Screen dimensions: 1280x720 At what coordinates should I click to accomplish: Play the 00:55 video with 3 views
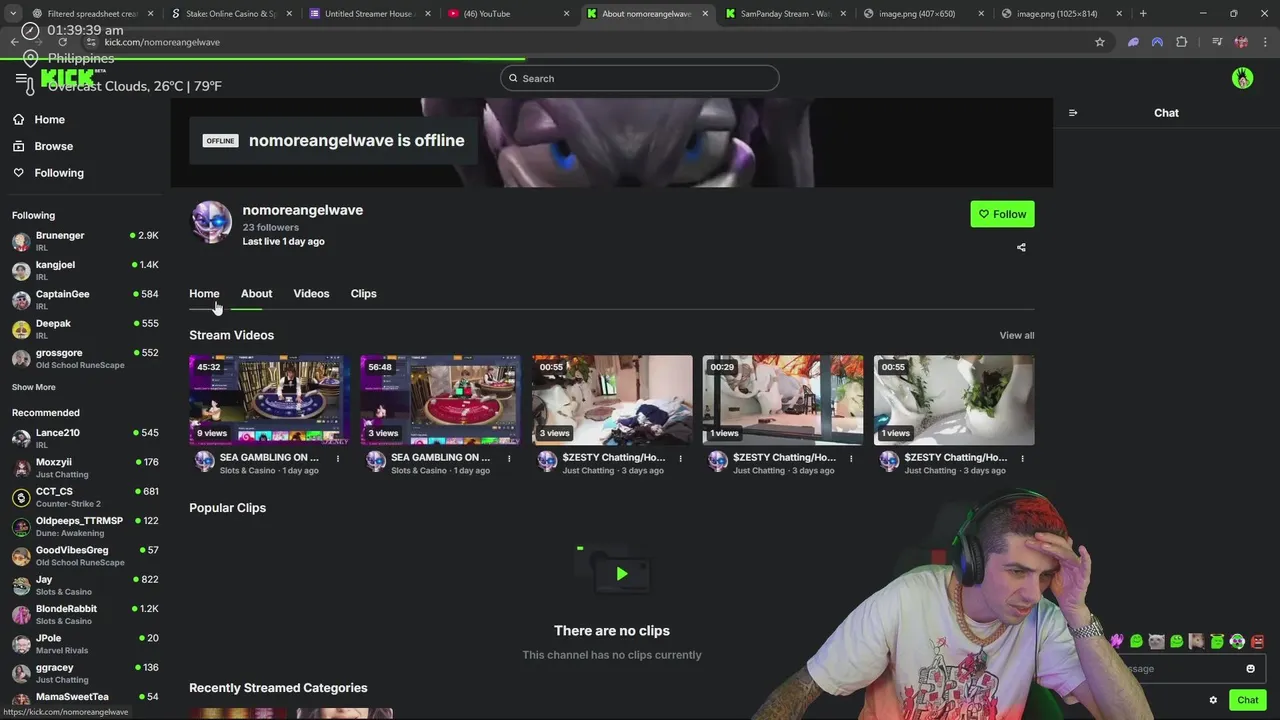point(612,400)
